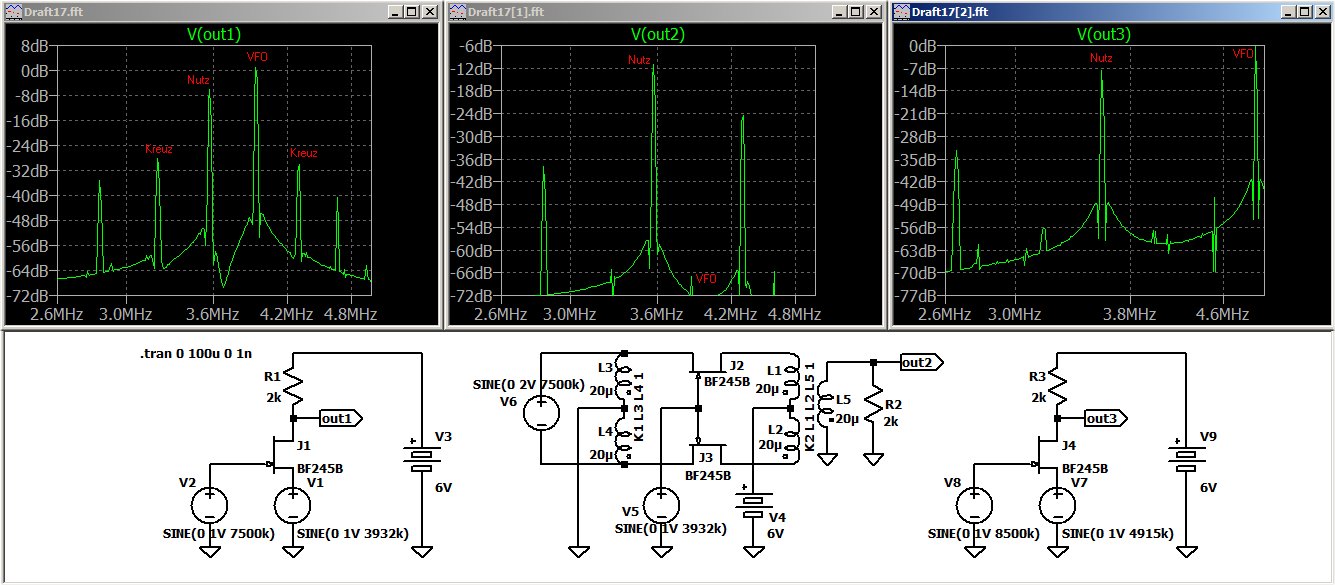
Task: Click the SINE(0 1V 4915k) value of V7
Action: click(x=1116, y=534)
